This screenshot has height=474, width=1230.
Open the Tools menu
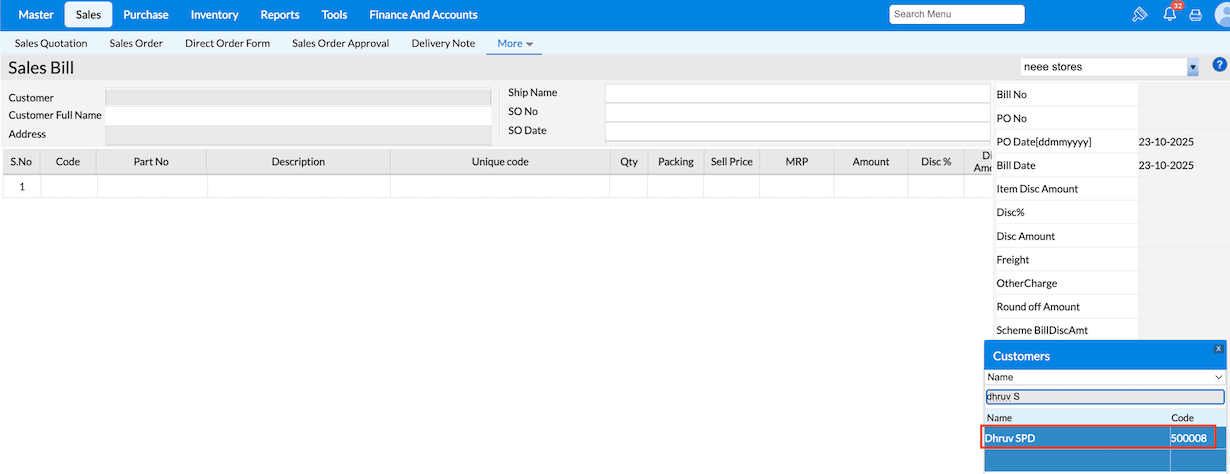[335, 15]
